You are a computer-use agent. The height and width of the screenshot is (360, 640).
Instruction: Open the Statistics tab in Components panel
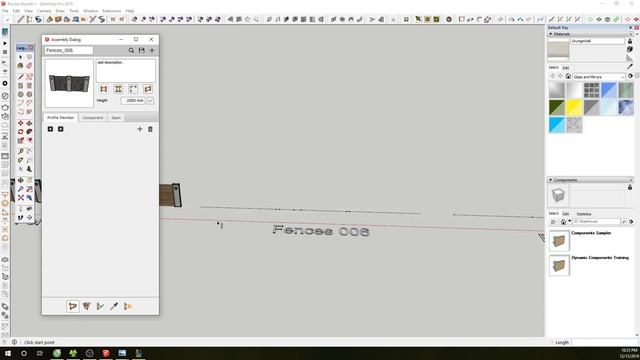pyautogui.click(x=584, y=214)
